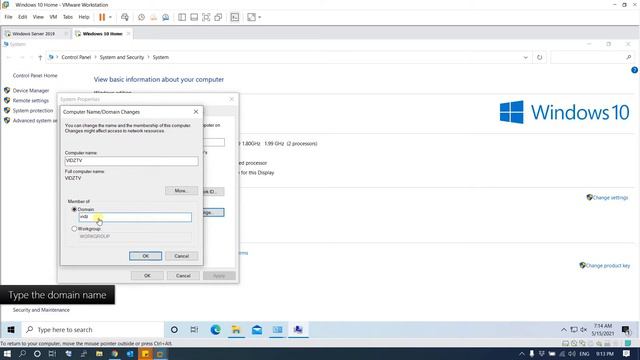This screenshot has width=640, height=360.
Task: Close the Computer Name/Domain Changes dialog
Action: click(196, 112)
